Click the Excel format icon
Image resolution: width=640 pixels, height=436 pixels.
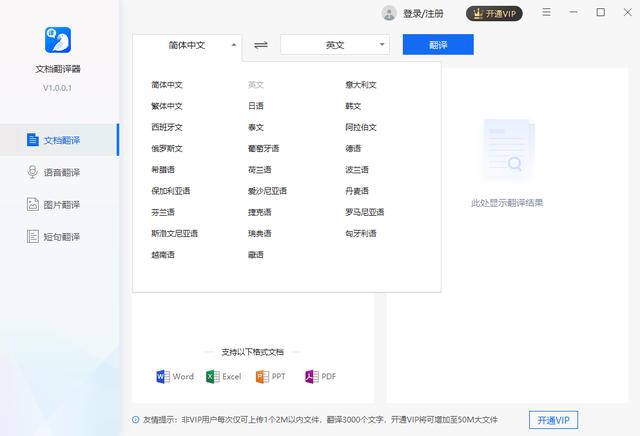tap(213, 376)
